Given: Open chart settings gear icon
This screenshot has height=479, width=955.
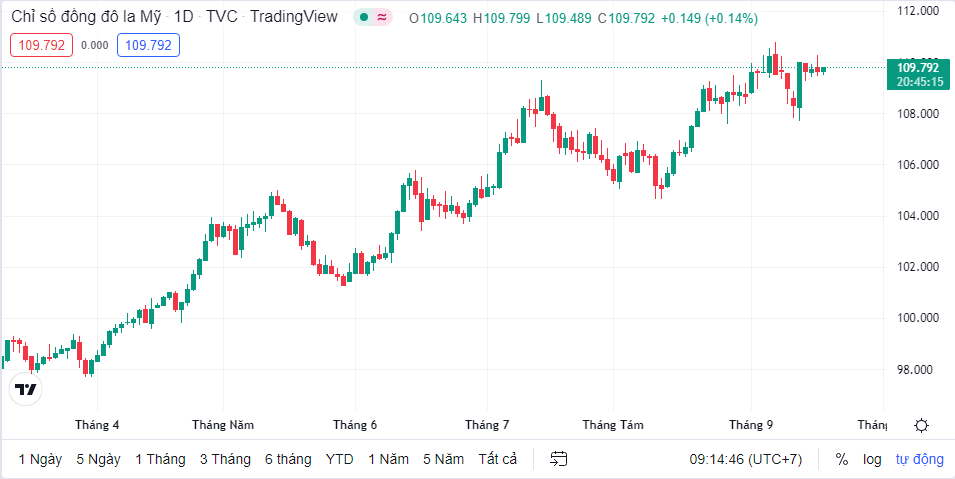Looking at the screenshot, I should (921, 425).
